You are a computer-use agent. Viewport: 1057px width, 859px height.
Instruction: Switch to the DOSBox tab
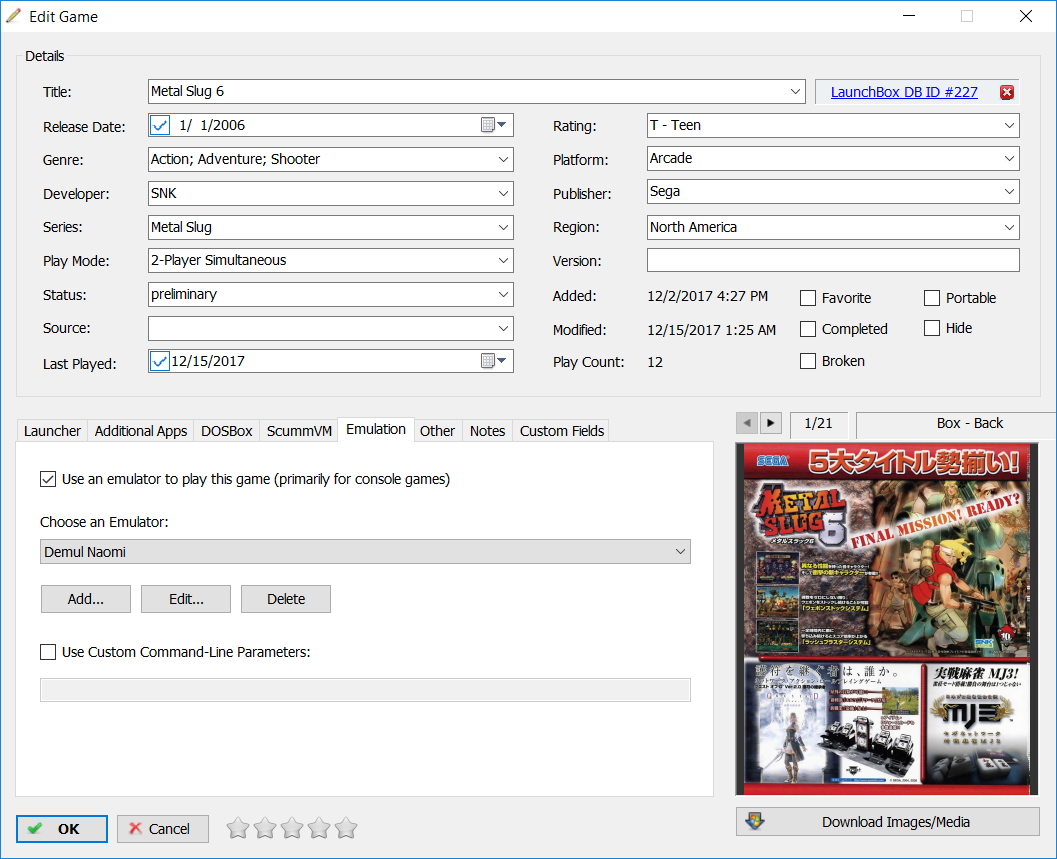tap(226, 431)
